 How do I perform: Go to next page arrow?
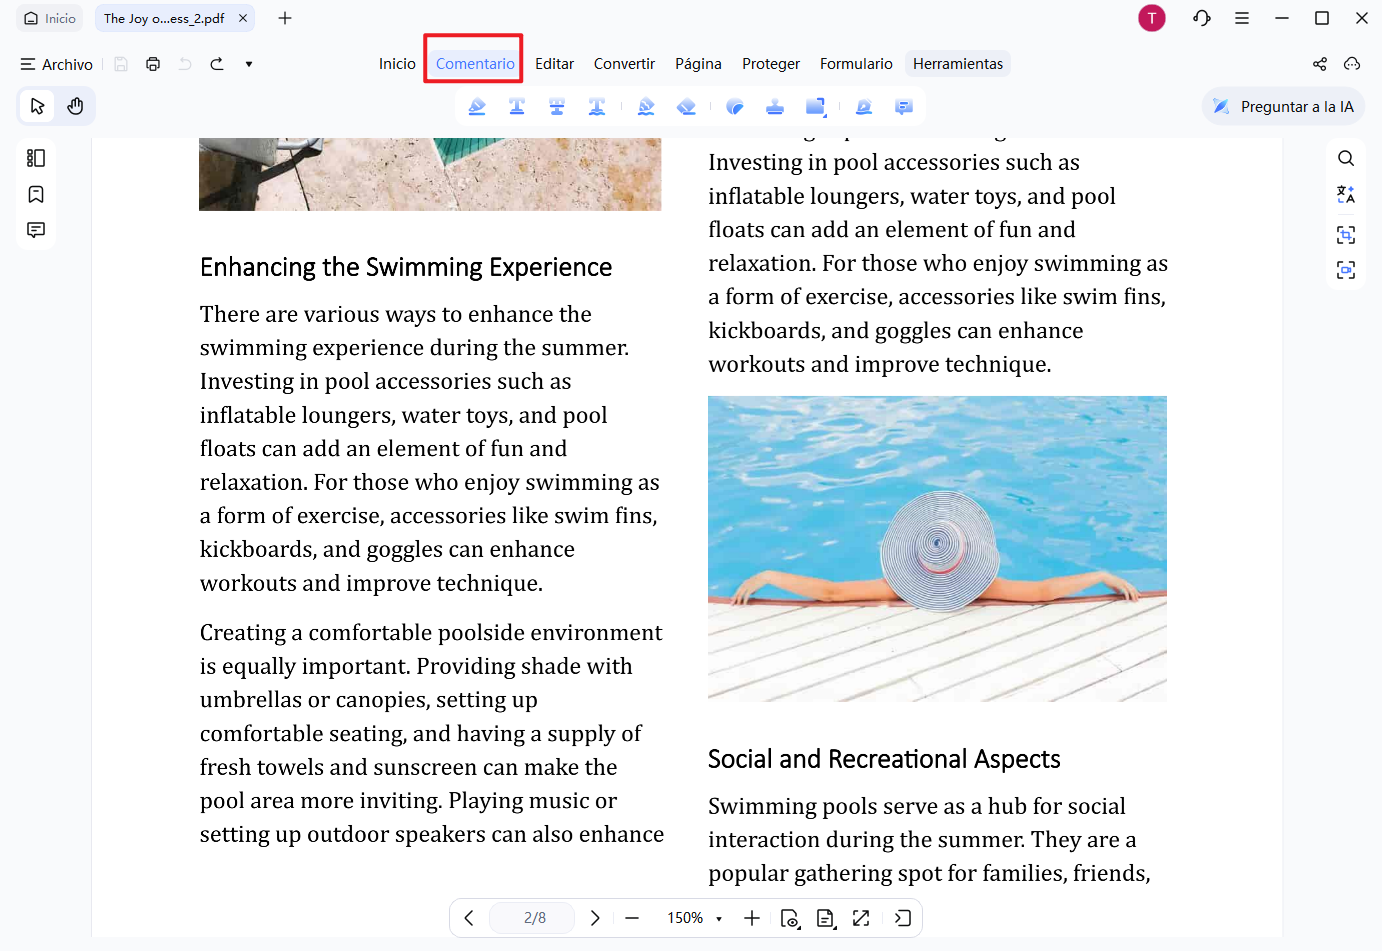[x=595, y=918]
